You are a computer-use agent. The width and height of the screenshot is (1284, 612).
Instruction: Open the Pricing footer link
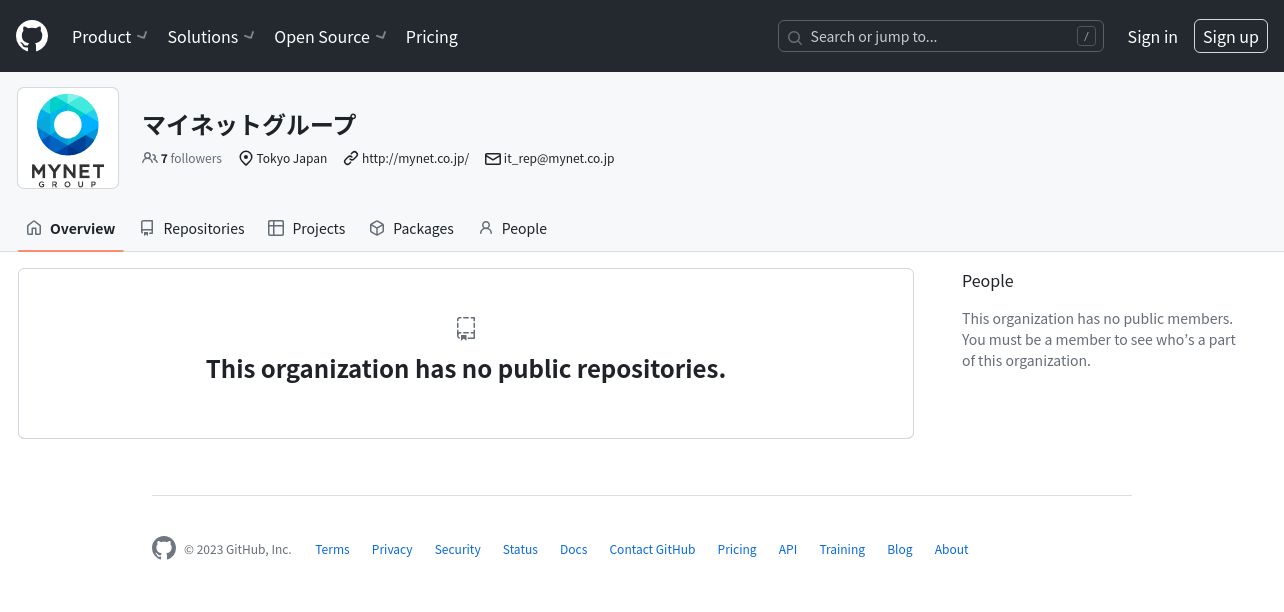point(737,549)
